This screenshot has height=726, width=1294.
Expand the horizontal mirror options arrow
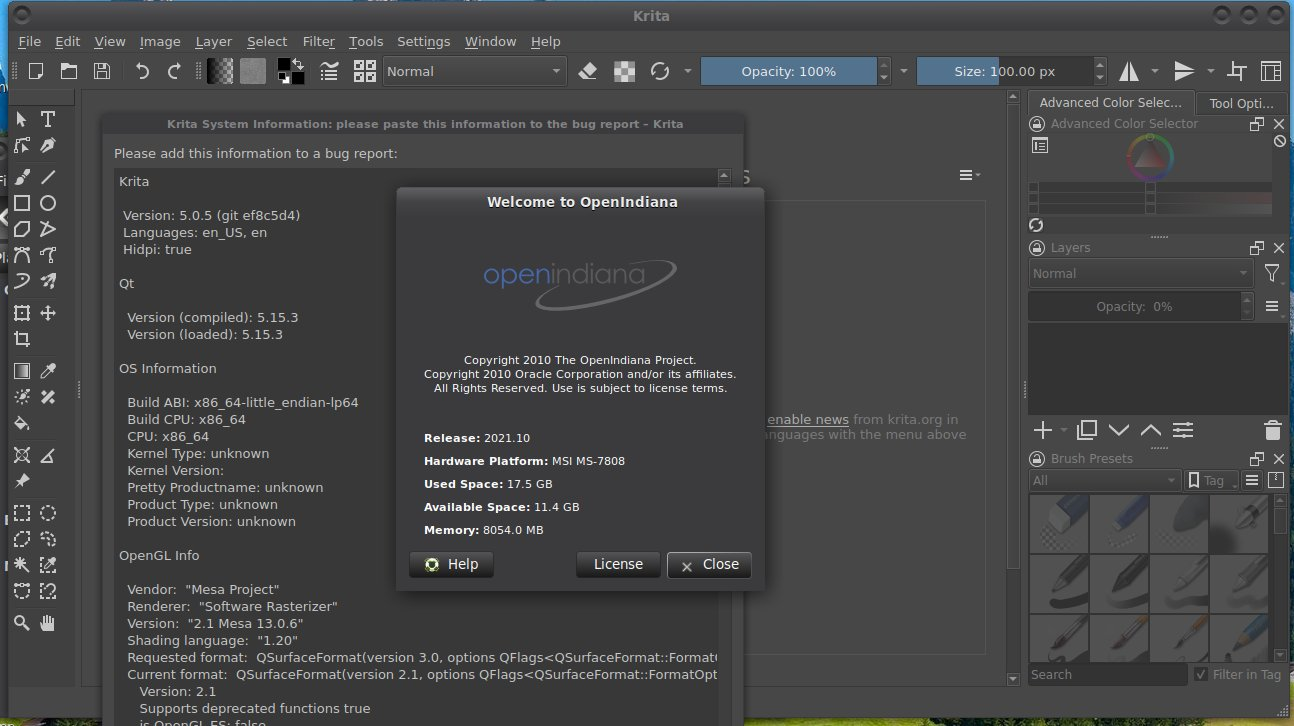pos(1155,71)
